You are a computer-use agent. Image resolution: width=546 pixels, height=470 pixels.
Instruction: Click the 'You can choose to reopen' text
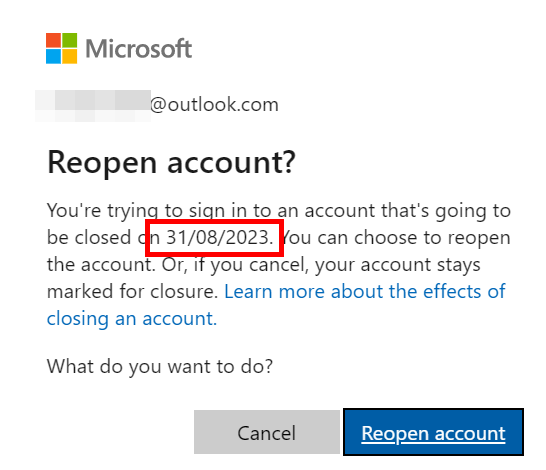tap(395, 238)
